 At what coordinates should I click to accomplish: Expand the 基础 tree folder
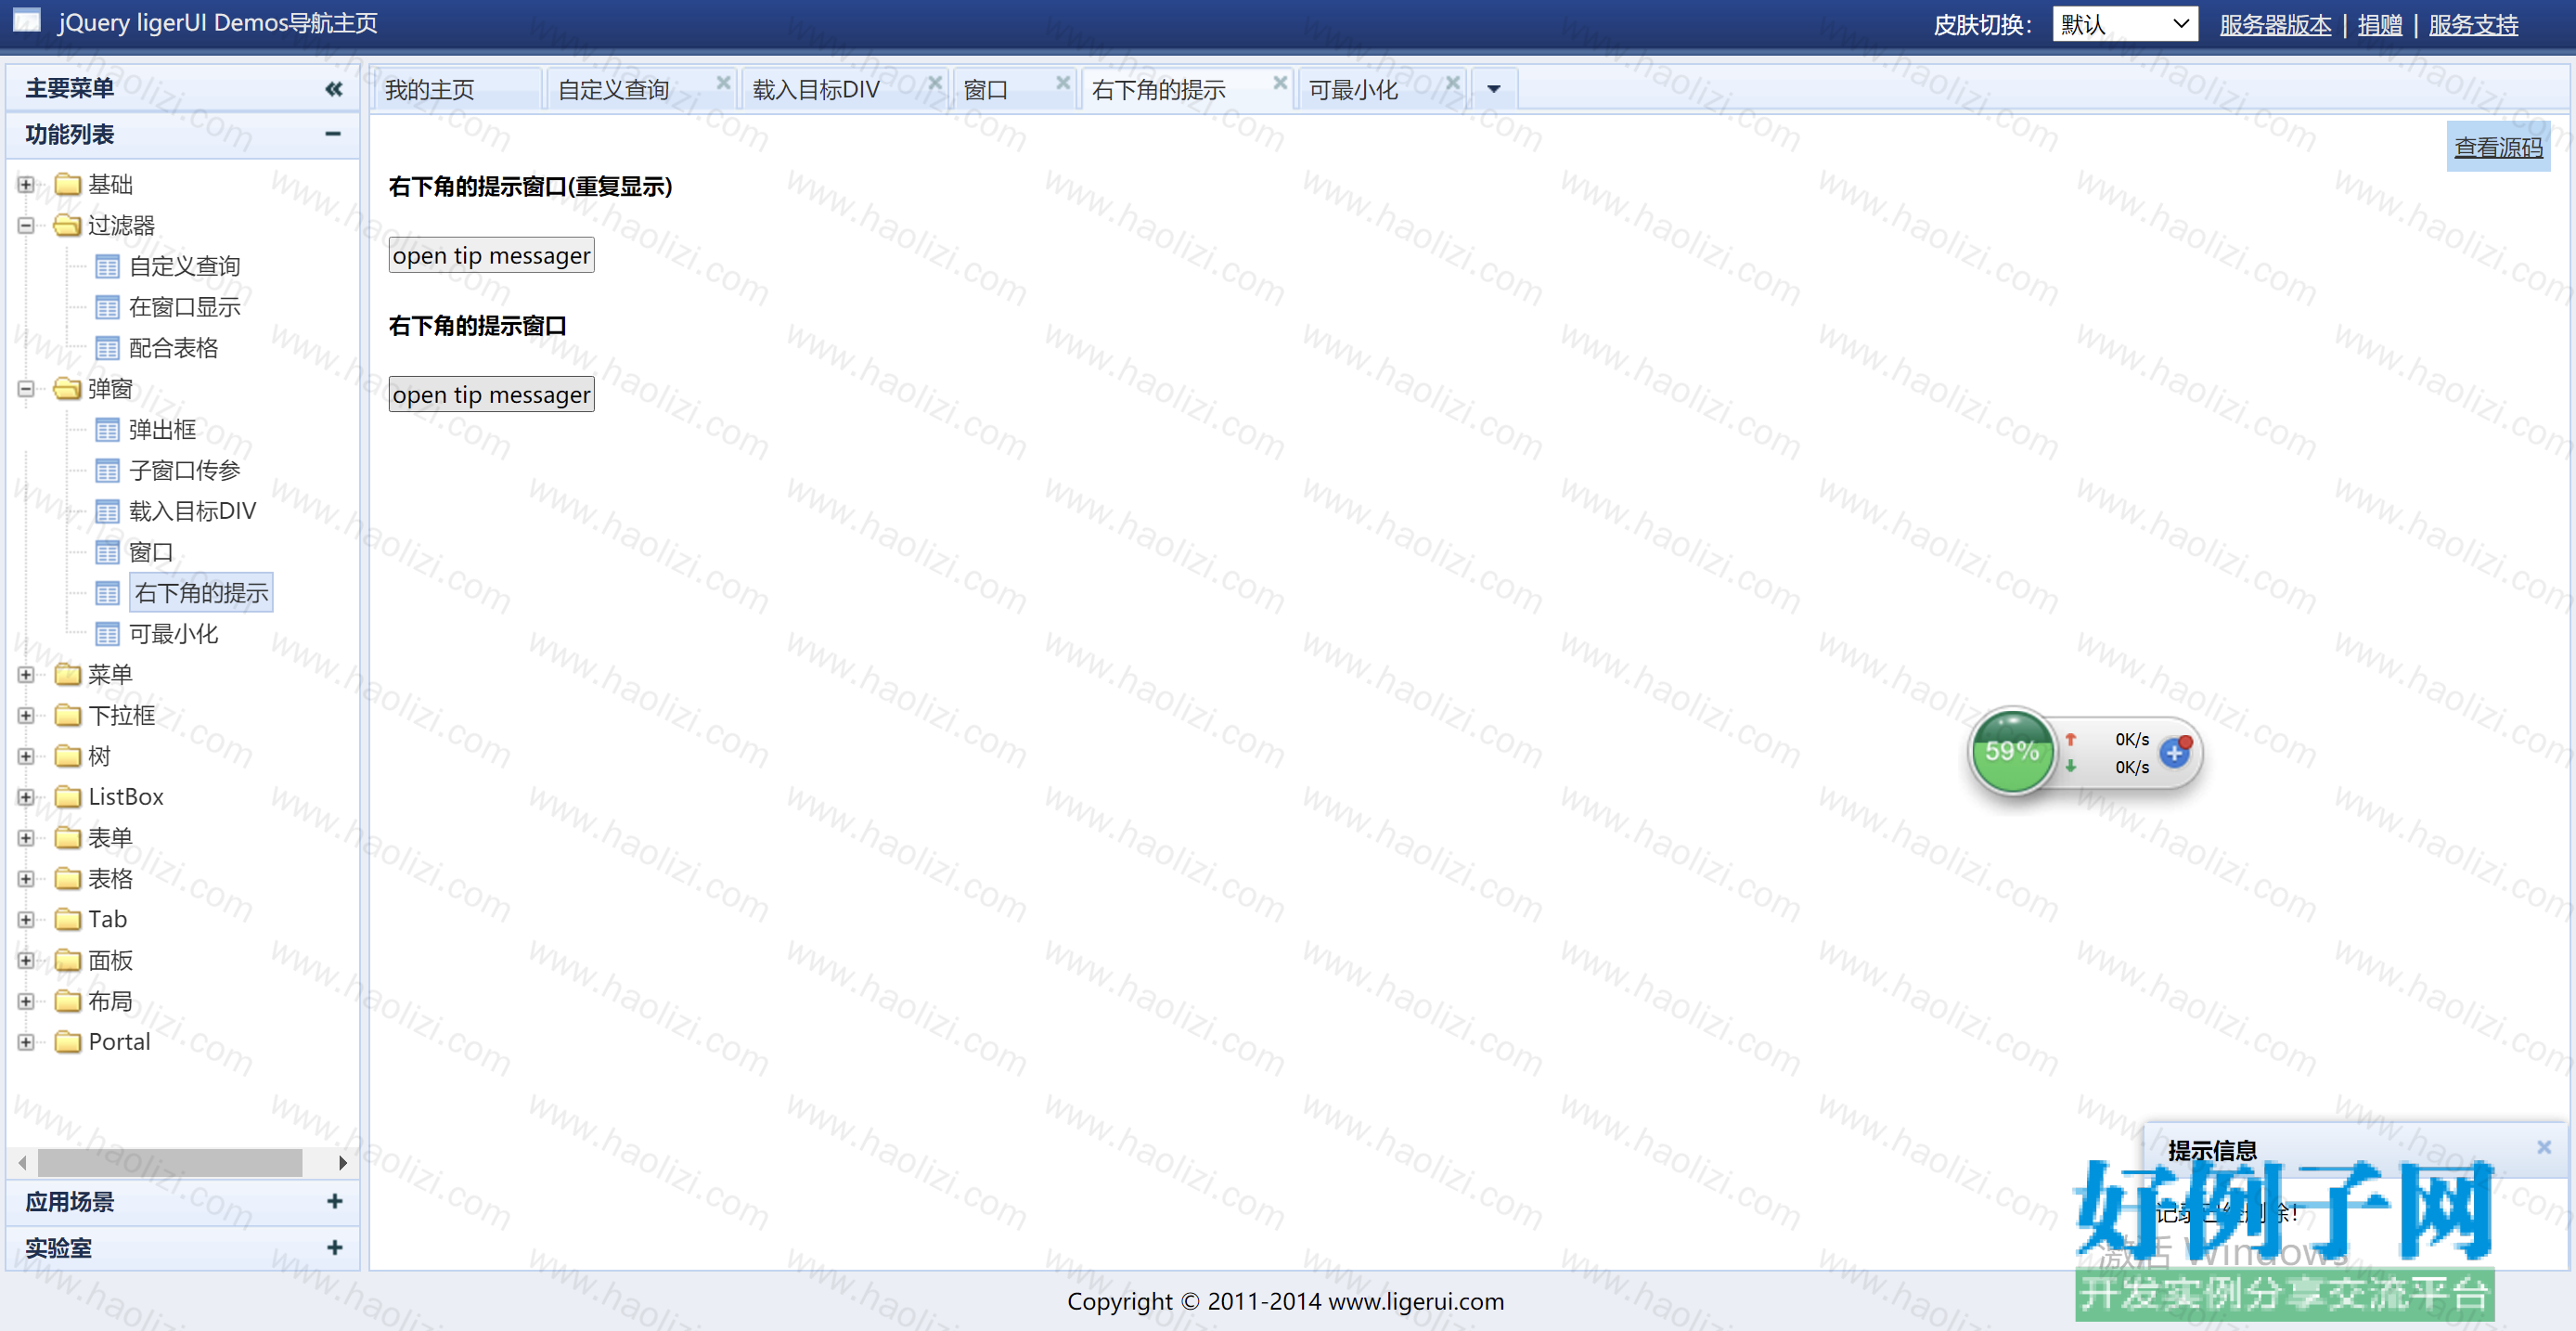(26, 184)
